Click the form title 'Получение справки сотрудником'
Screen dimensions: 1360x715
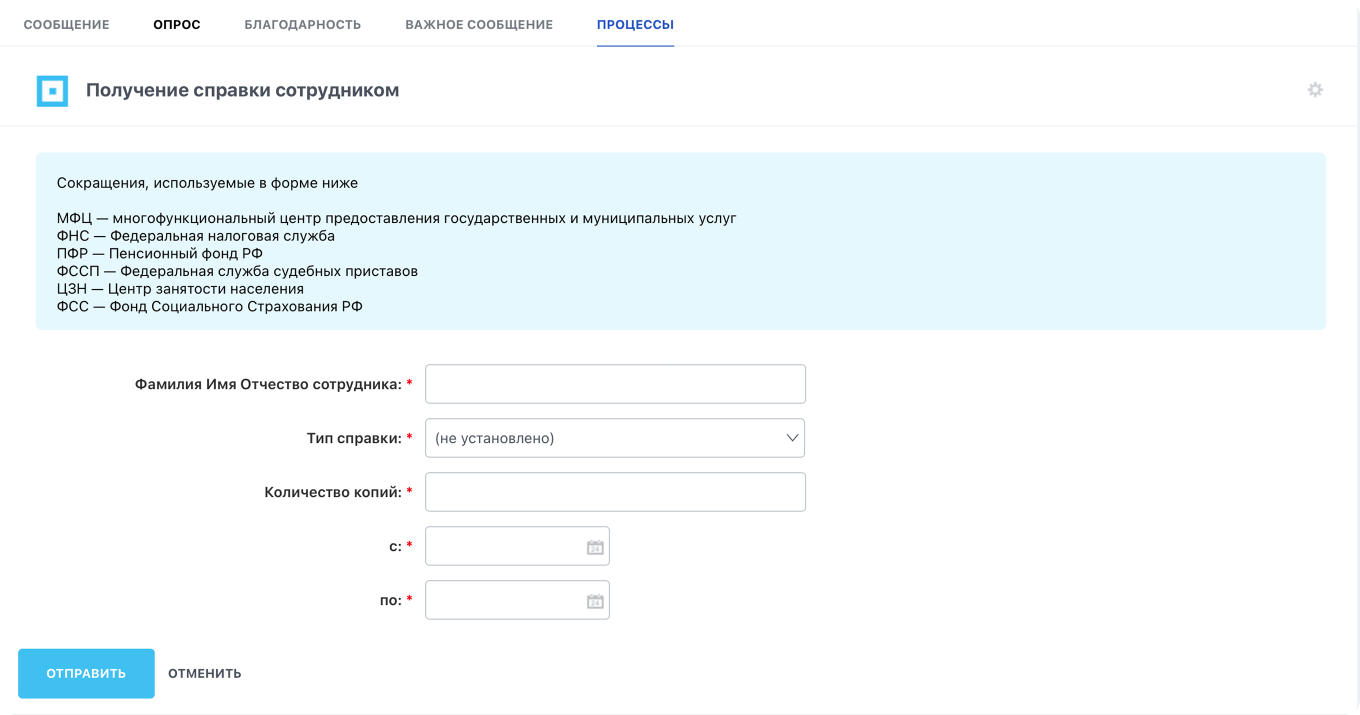(243, 89)
